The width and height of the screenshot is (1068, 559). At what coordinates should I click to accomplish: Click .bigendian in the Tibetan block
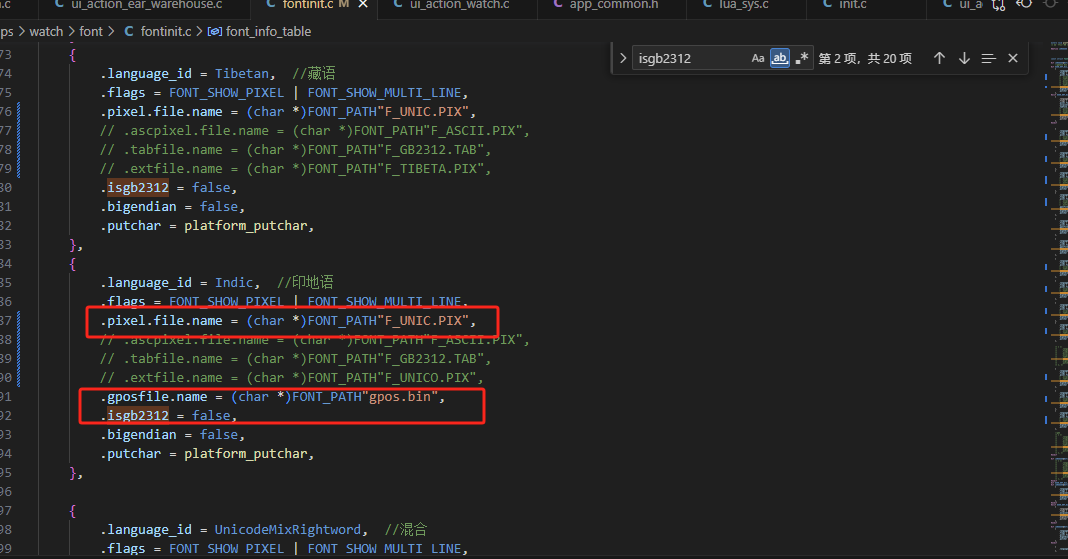click(x=138, y=207)
